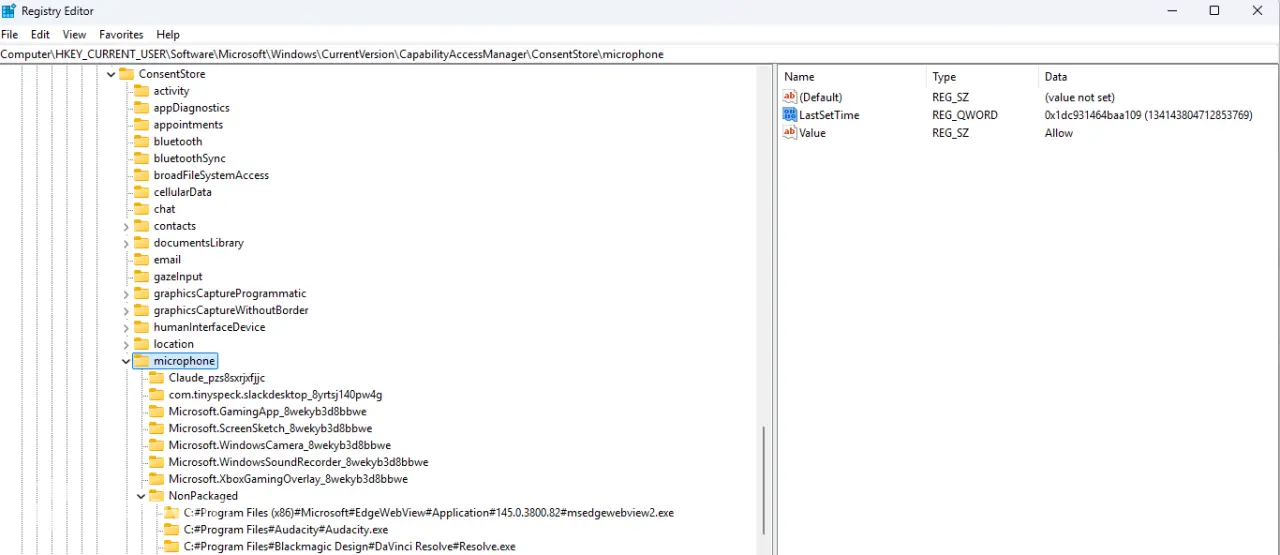Open the View menu

(74, 34)
